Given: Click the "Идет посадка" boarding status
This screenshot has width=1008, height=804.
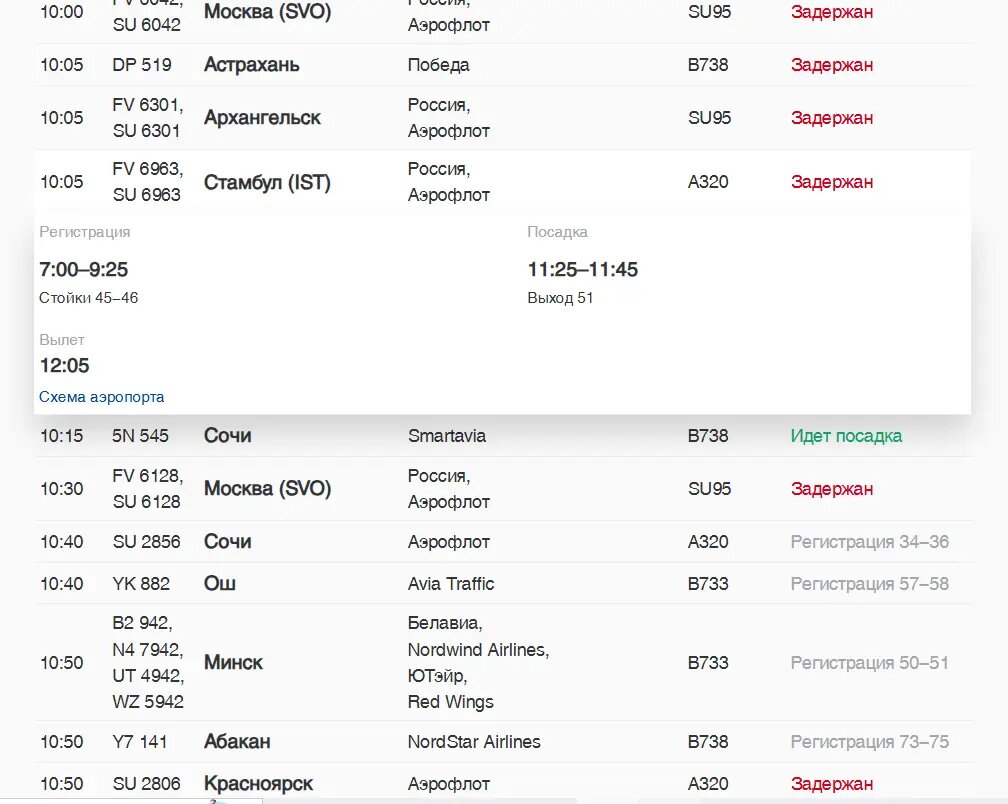Looking at the screenshot, I should [x=846, y=436].
